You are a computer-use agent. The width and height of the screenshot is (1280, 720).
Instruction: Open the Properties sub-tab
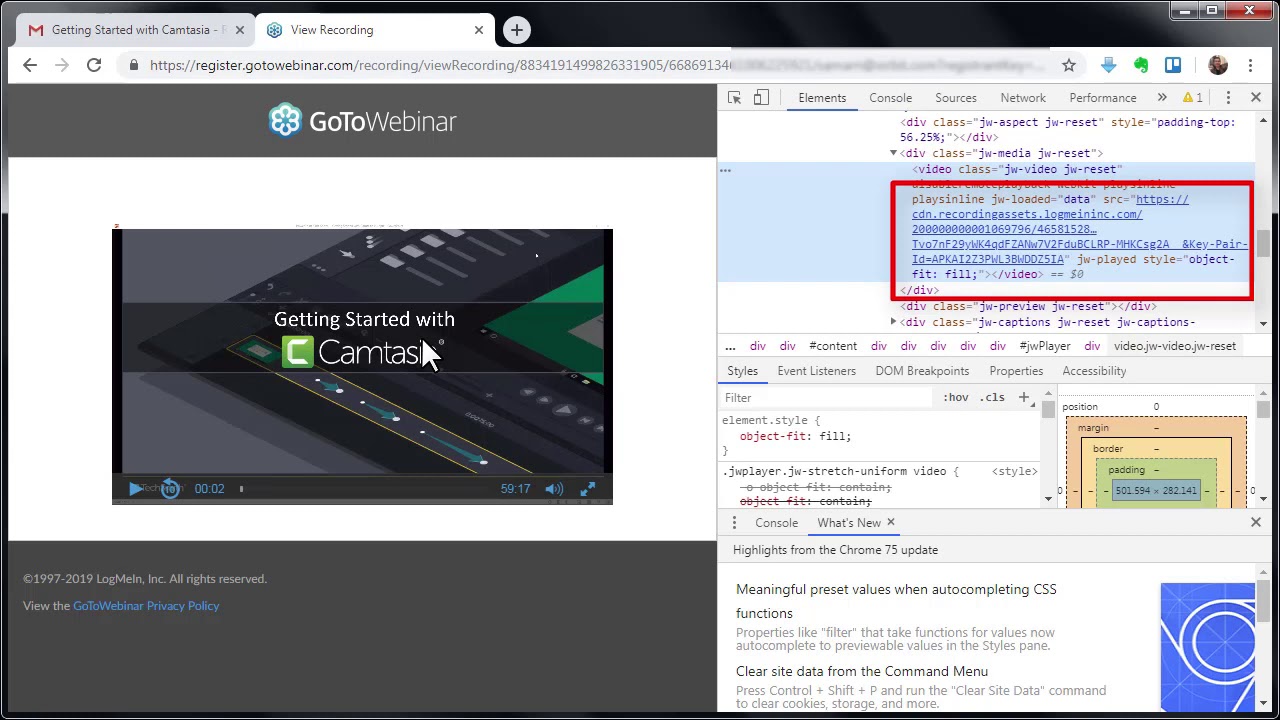point(1016,371)
